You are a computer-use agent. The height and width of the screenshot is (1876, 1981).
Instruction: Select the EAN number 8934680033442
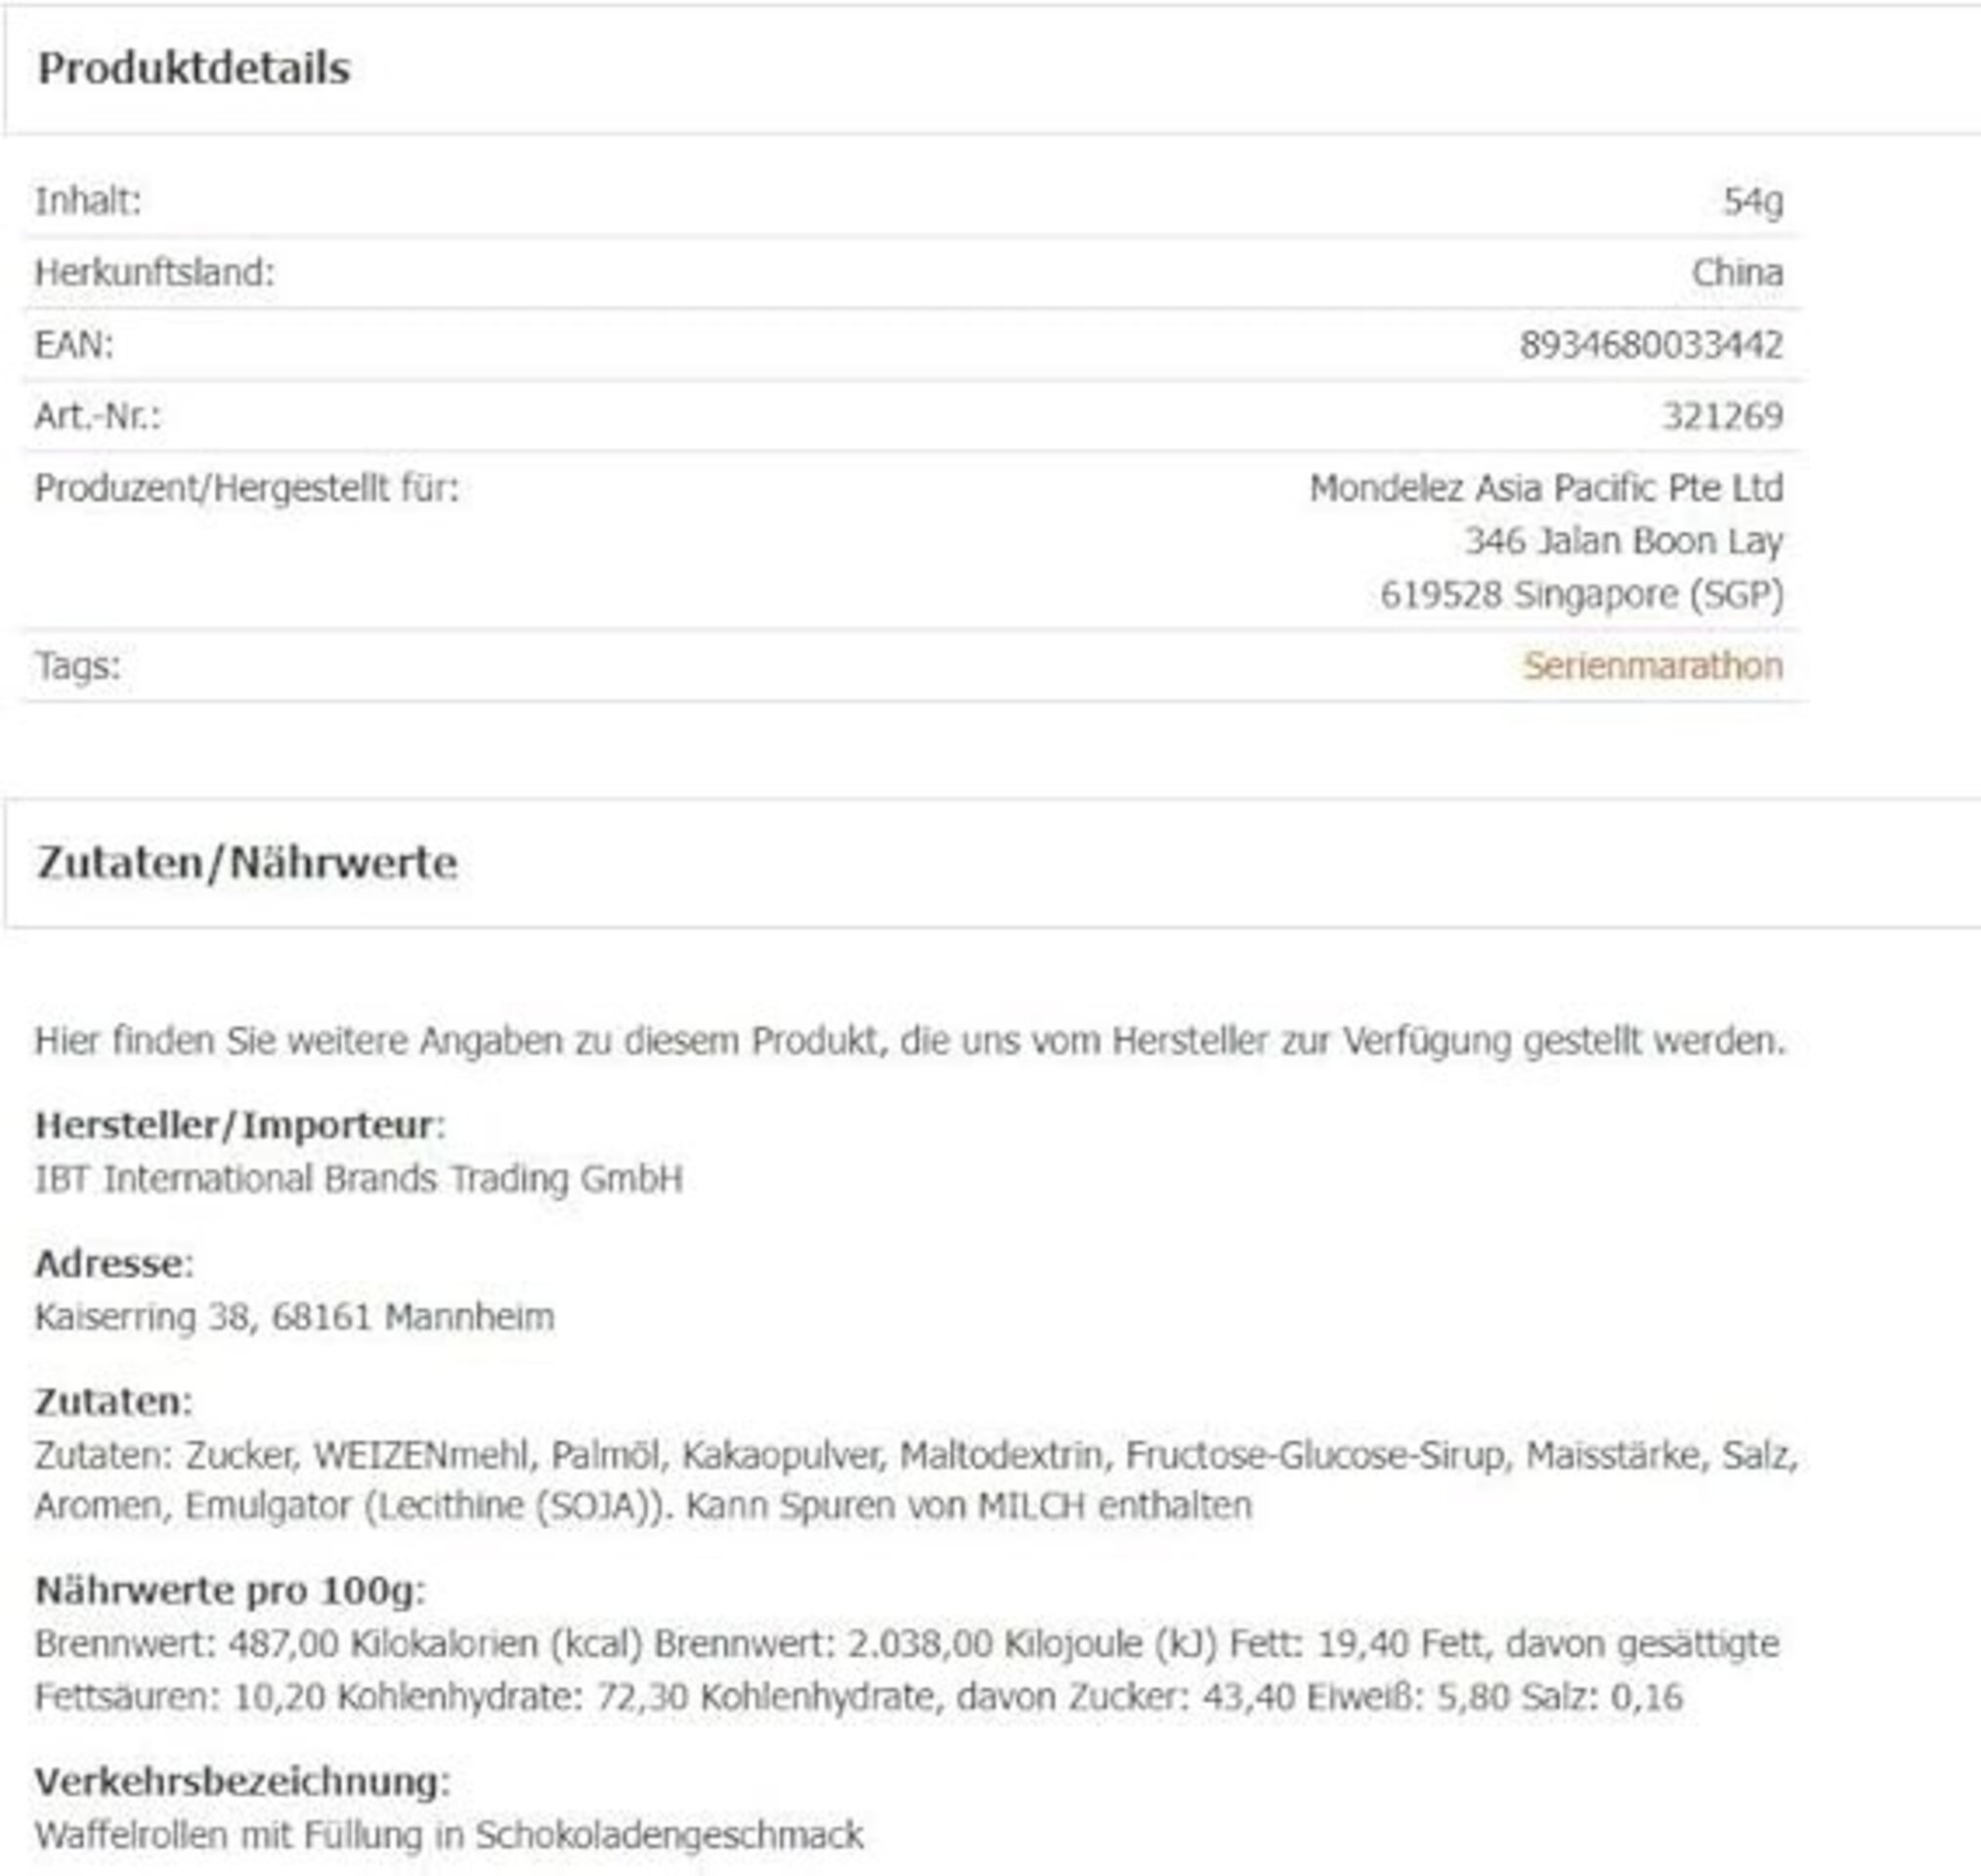click(1651, 345)
